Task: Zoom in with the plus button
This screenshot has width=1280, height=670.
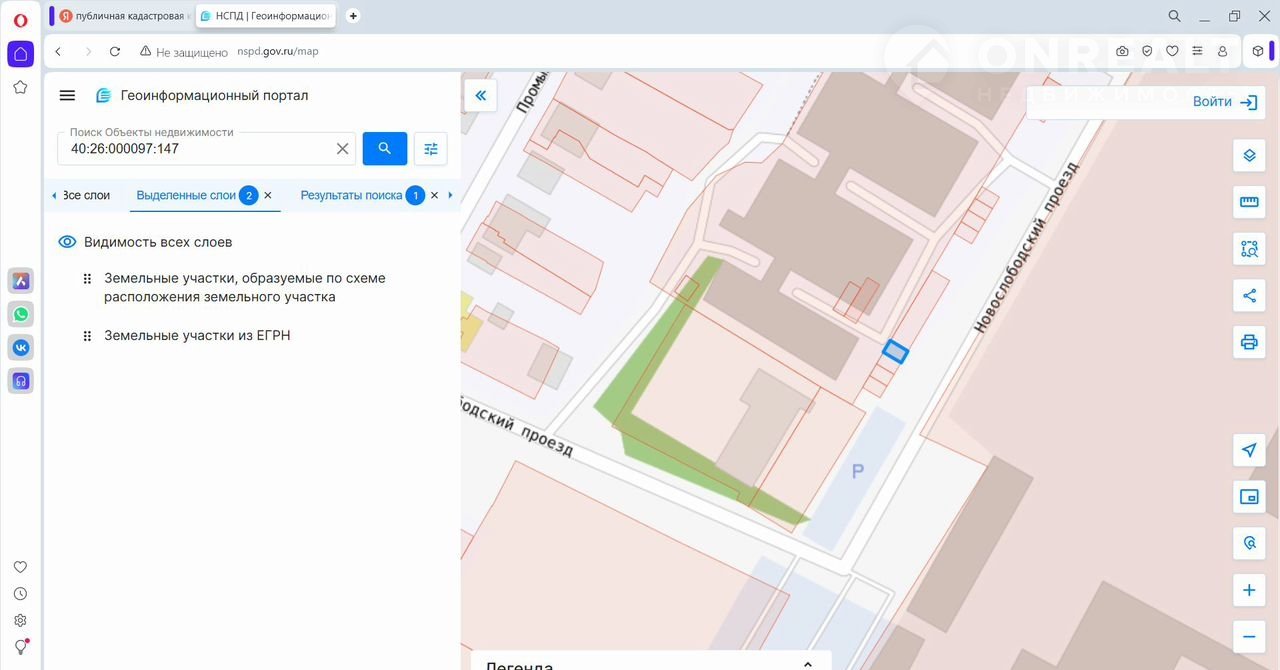Action: 1248,590
